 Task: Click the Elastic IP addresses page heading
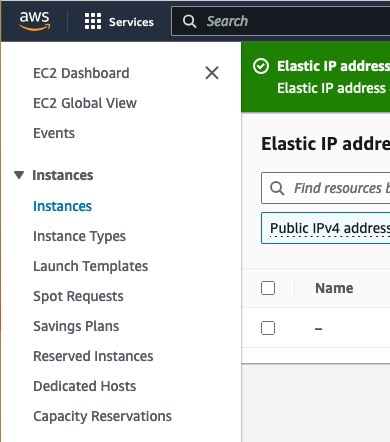[x=326, y=144]
